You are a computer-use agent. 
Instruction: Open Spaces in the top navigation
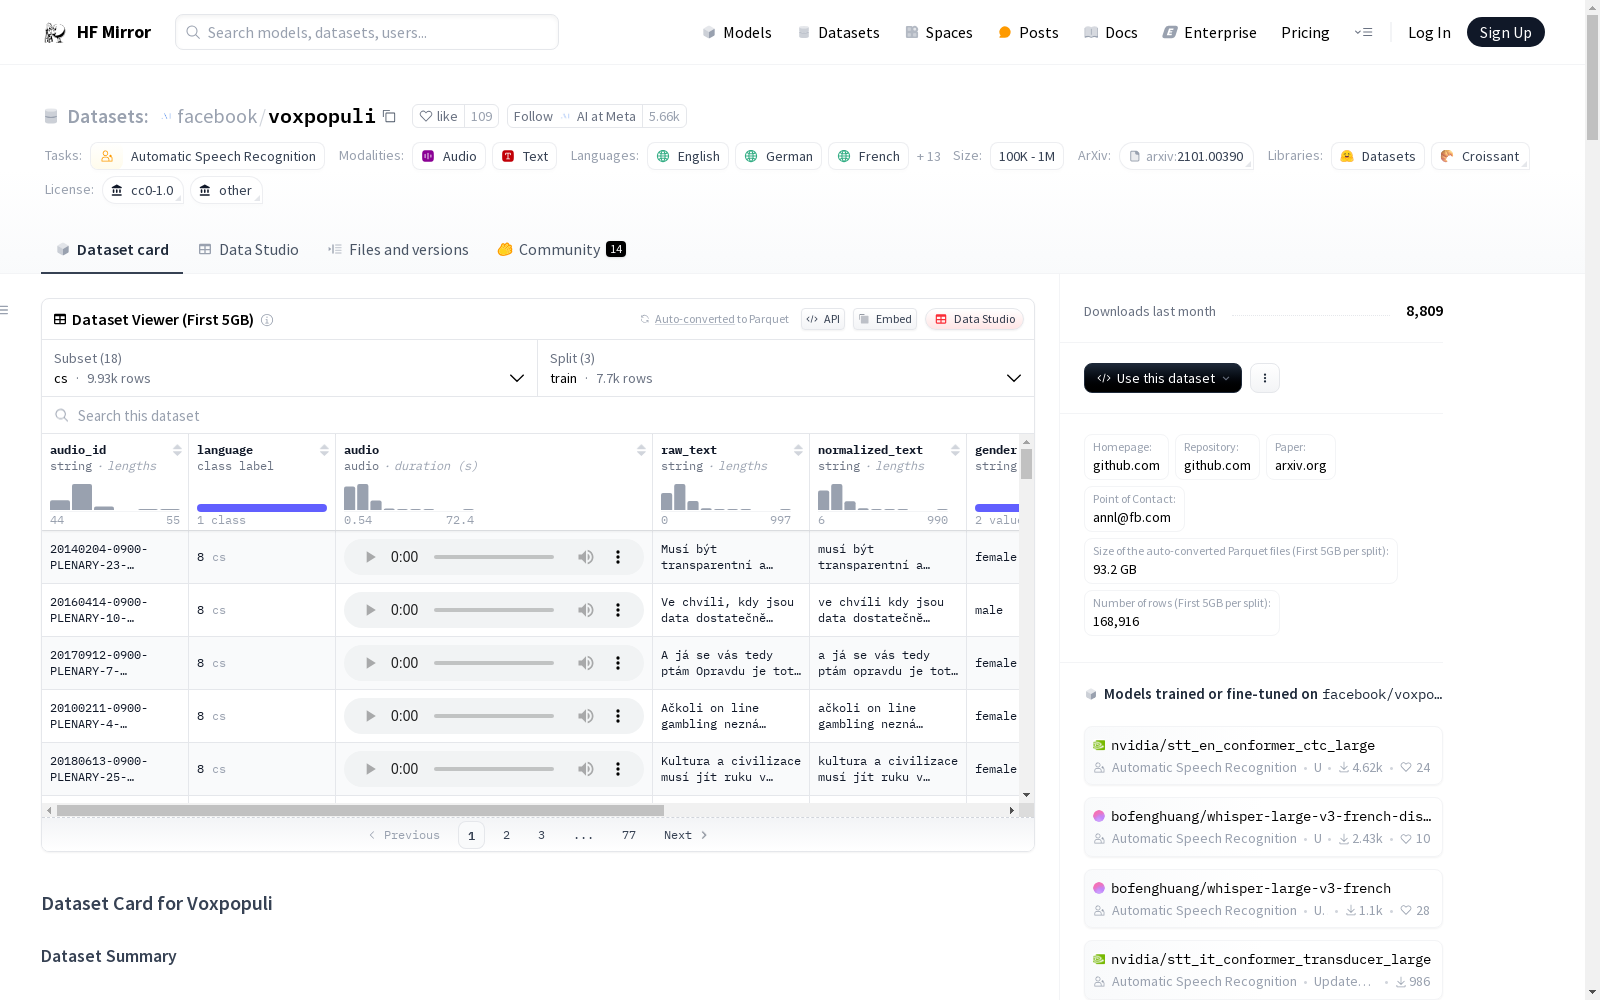[938, 32]
